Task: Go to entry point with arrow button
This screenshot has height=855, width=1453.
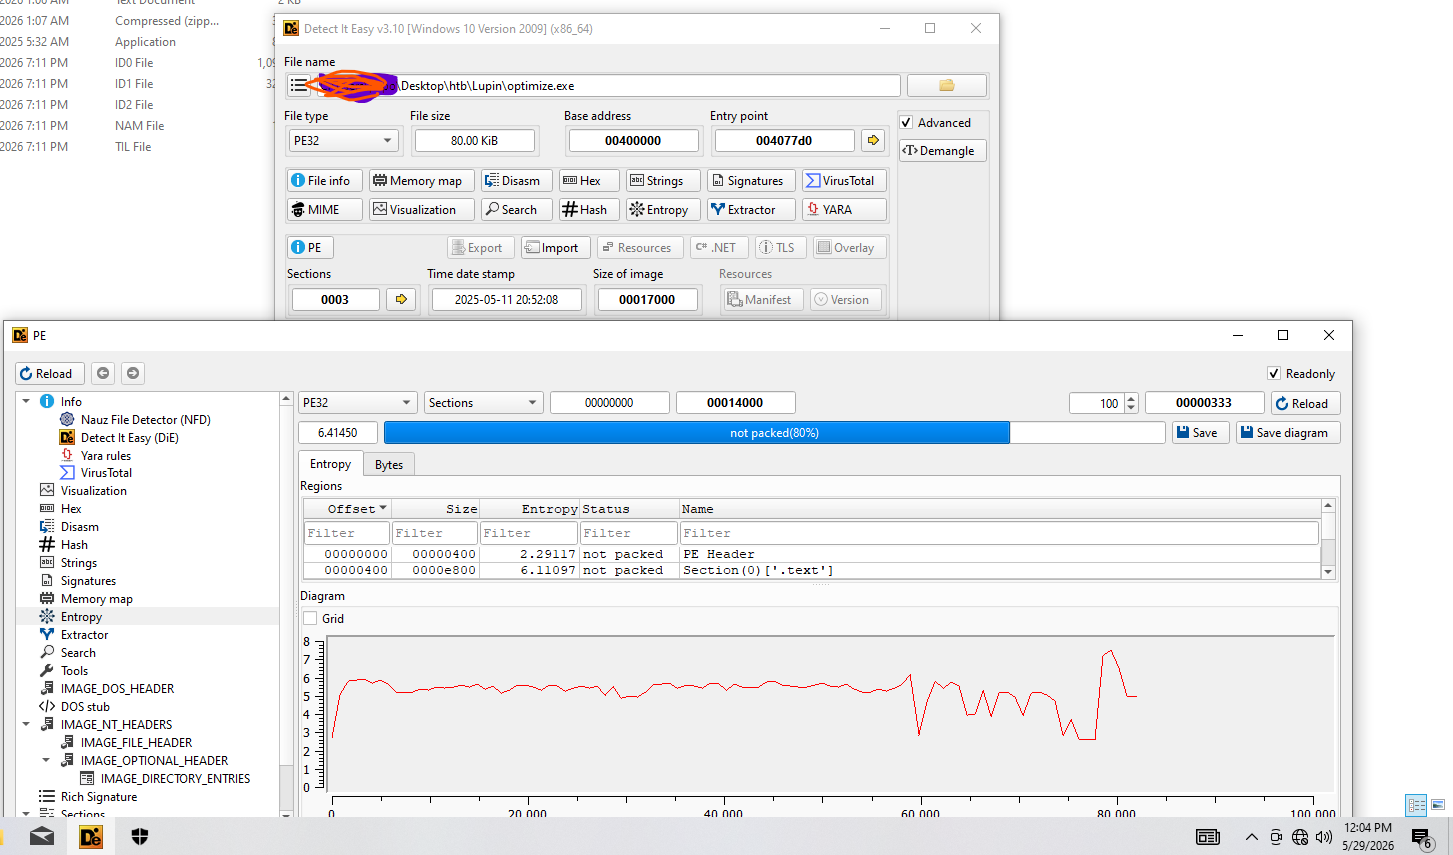Action: pyautogui.click(x=873, y=141)
